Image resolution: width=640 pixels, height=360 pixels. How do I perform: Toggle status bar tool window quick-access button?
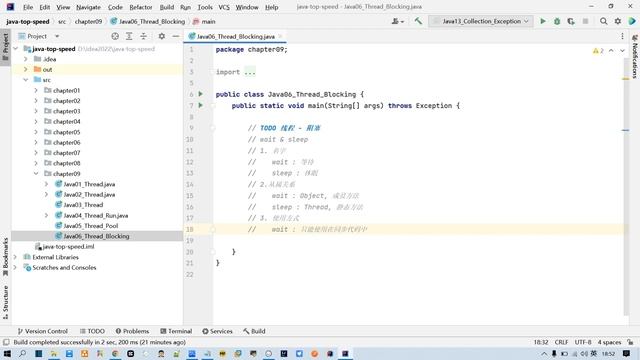tap(6, 342)
